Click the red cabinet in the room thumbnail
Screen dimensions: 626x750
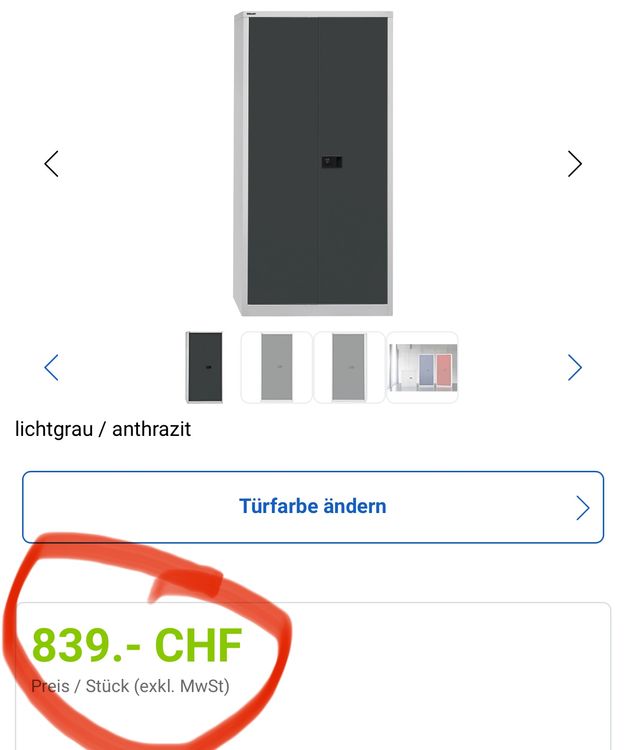point(444,370)
